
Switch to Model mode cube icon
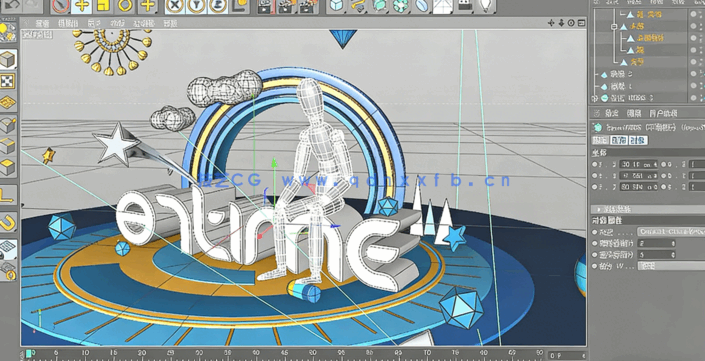(x=8, y=59)
